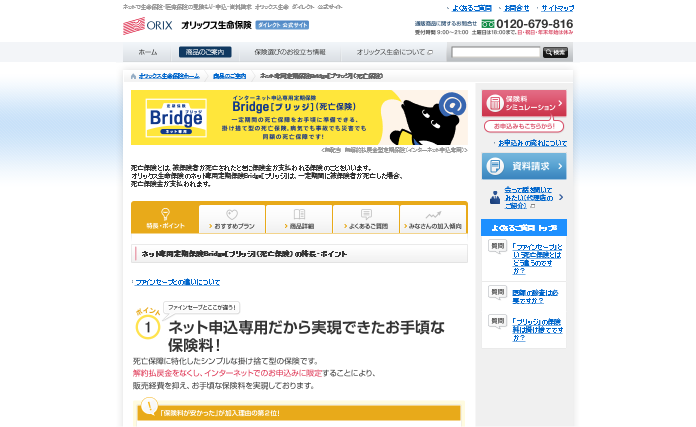696x427 pixels.
Task: Click the book icon on 商品詳細 tab
Action: coord(299,214)
